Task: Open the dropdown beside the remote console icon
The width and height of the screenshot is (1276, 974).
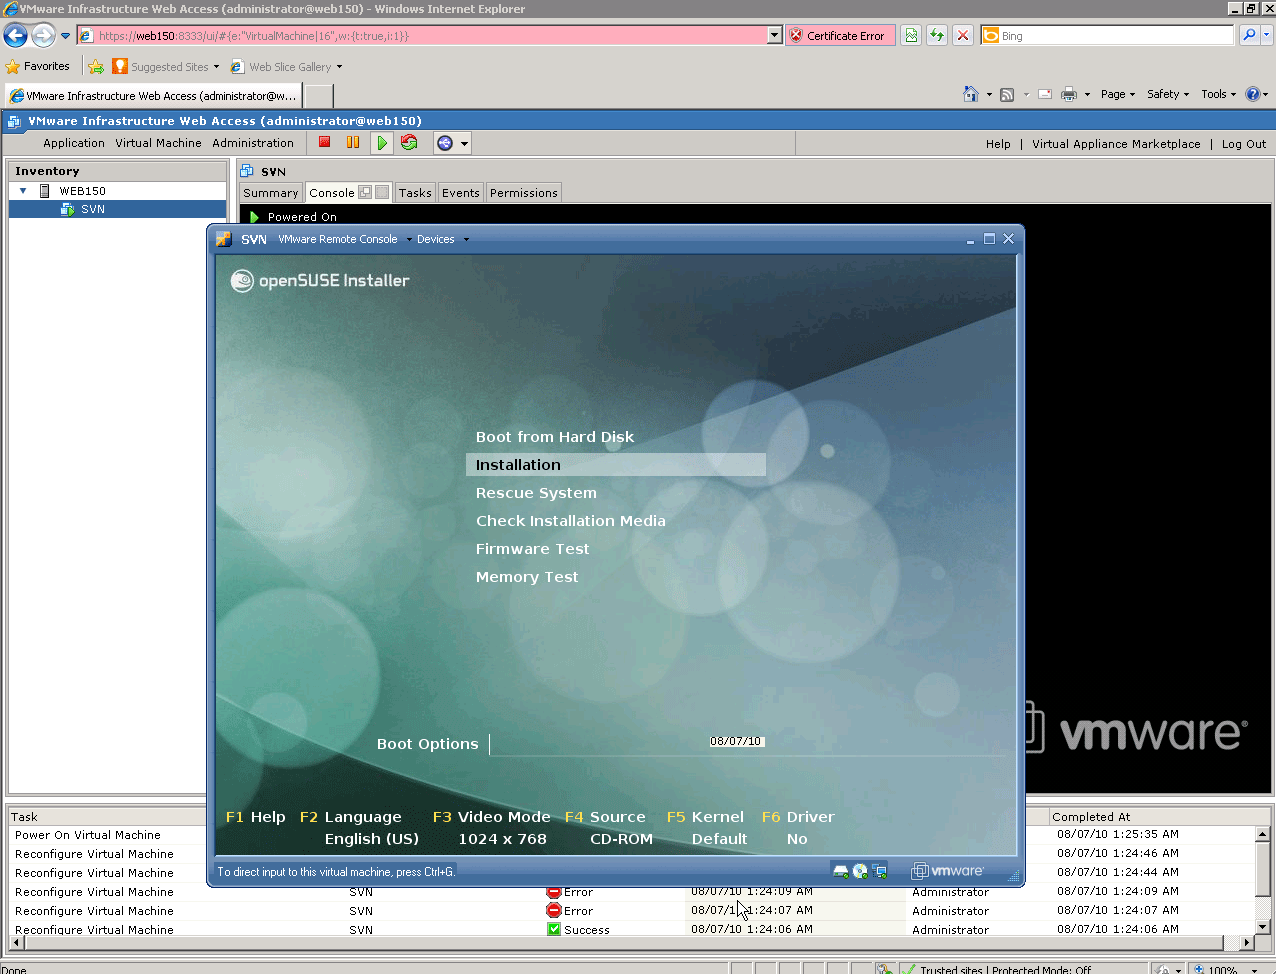Action: pyautogui.click(x=464, y=144)
